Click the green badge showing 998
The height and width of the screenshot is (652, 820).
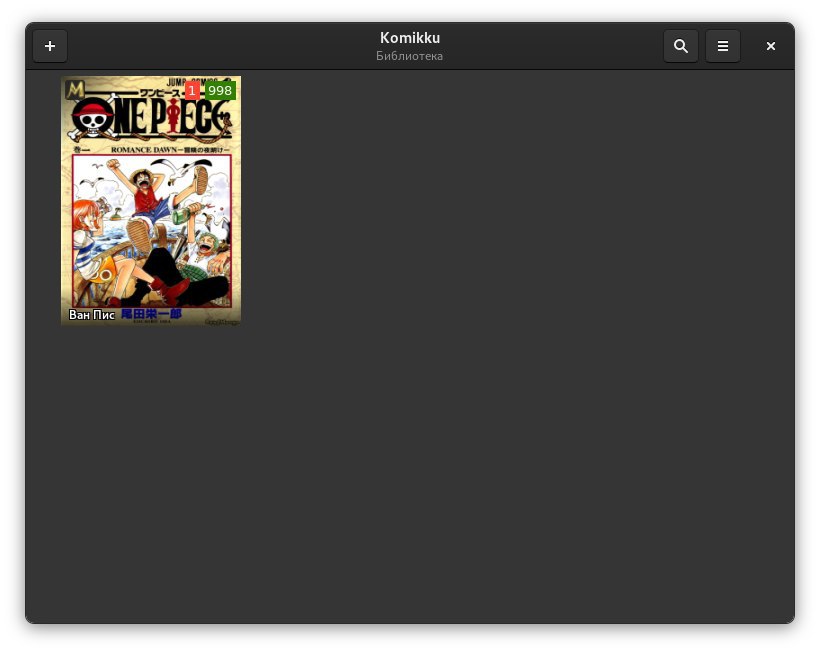[220, 90]
